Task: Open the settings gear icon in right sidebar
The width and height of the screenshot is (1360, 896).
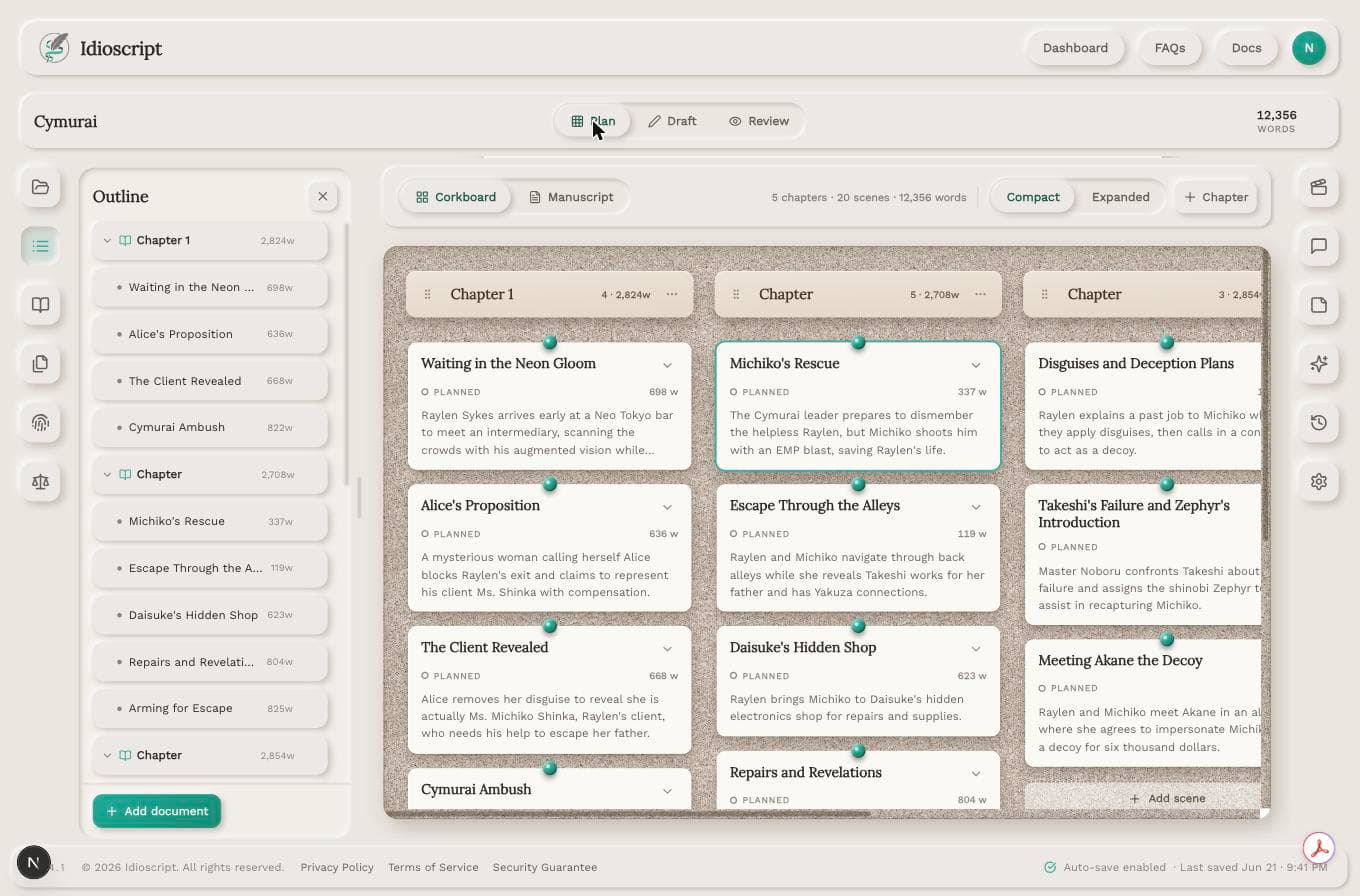Action: pyautogui.click(x=1319, y=482)
